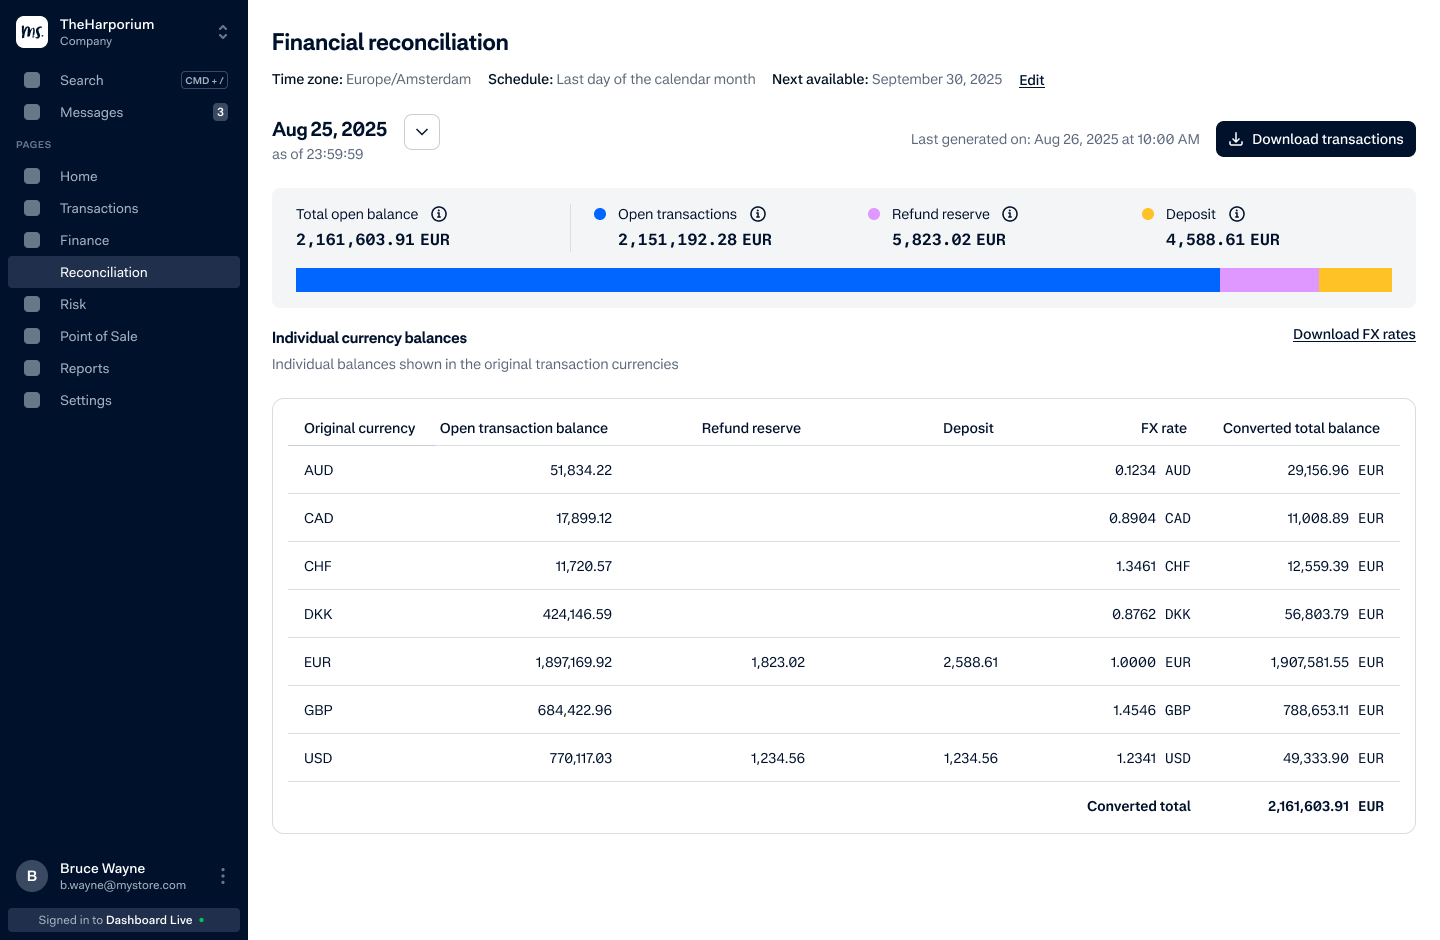The width and height of the screenshot is (1440, 940).
Task: Click the blue Open transactions dot
Action: click(600, 214)
